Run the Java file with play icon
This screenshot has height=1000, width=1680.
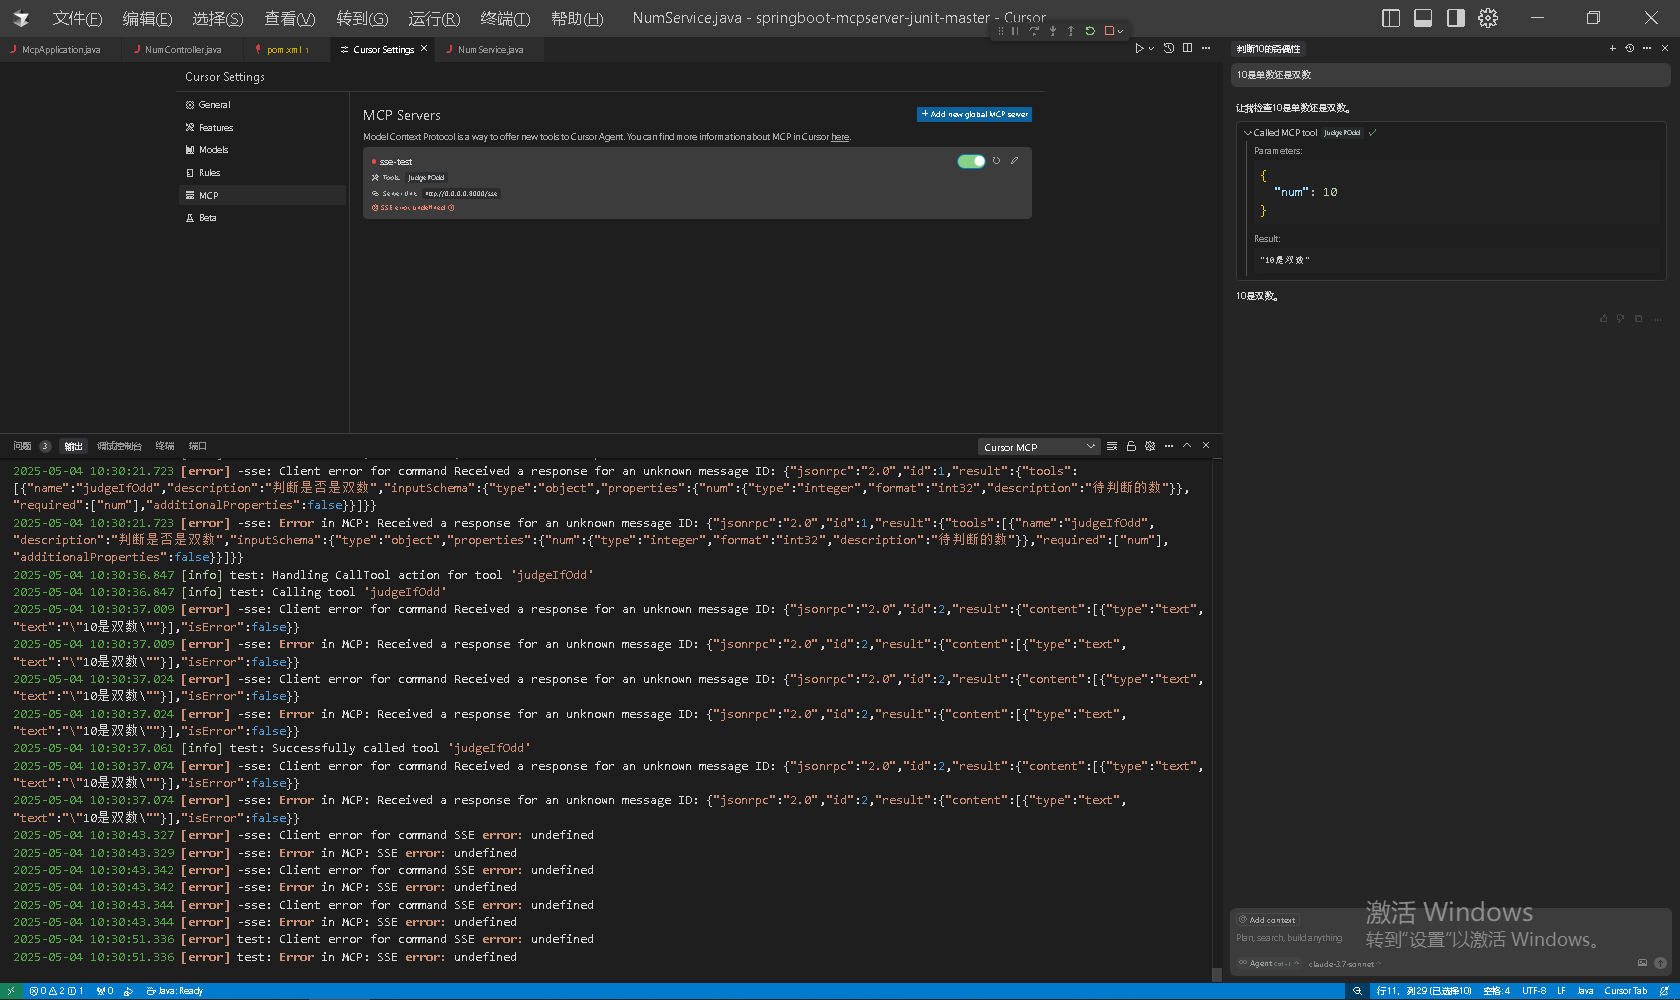(x=1139, y=48)
